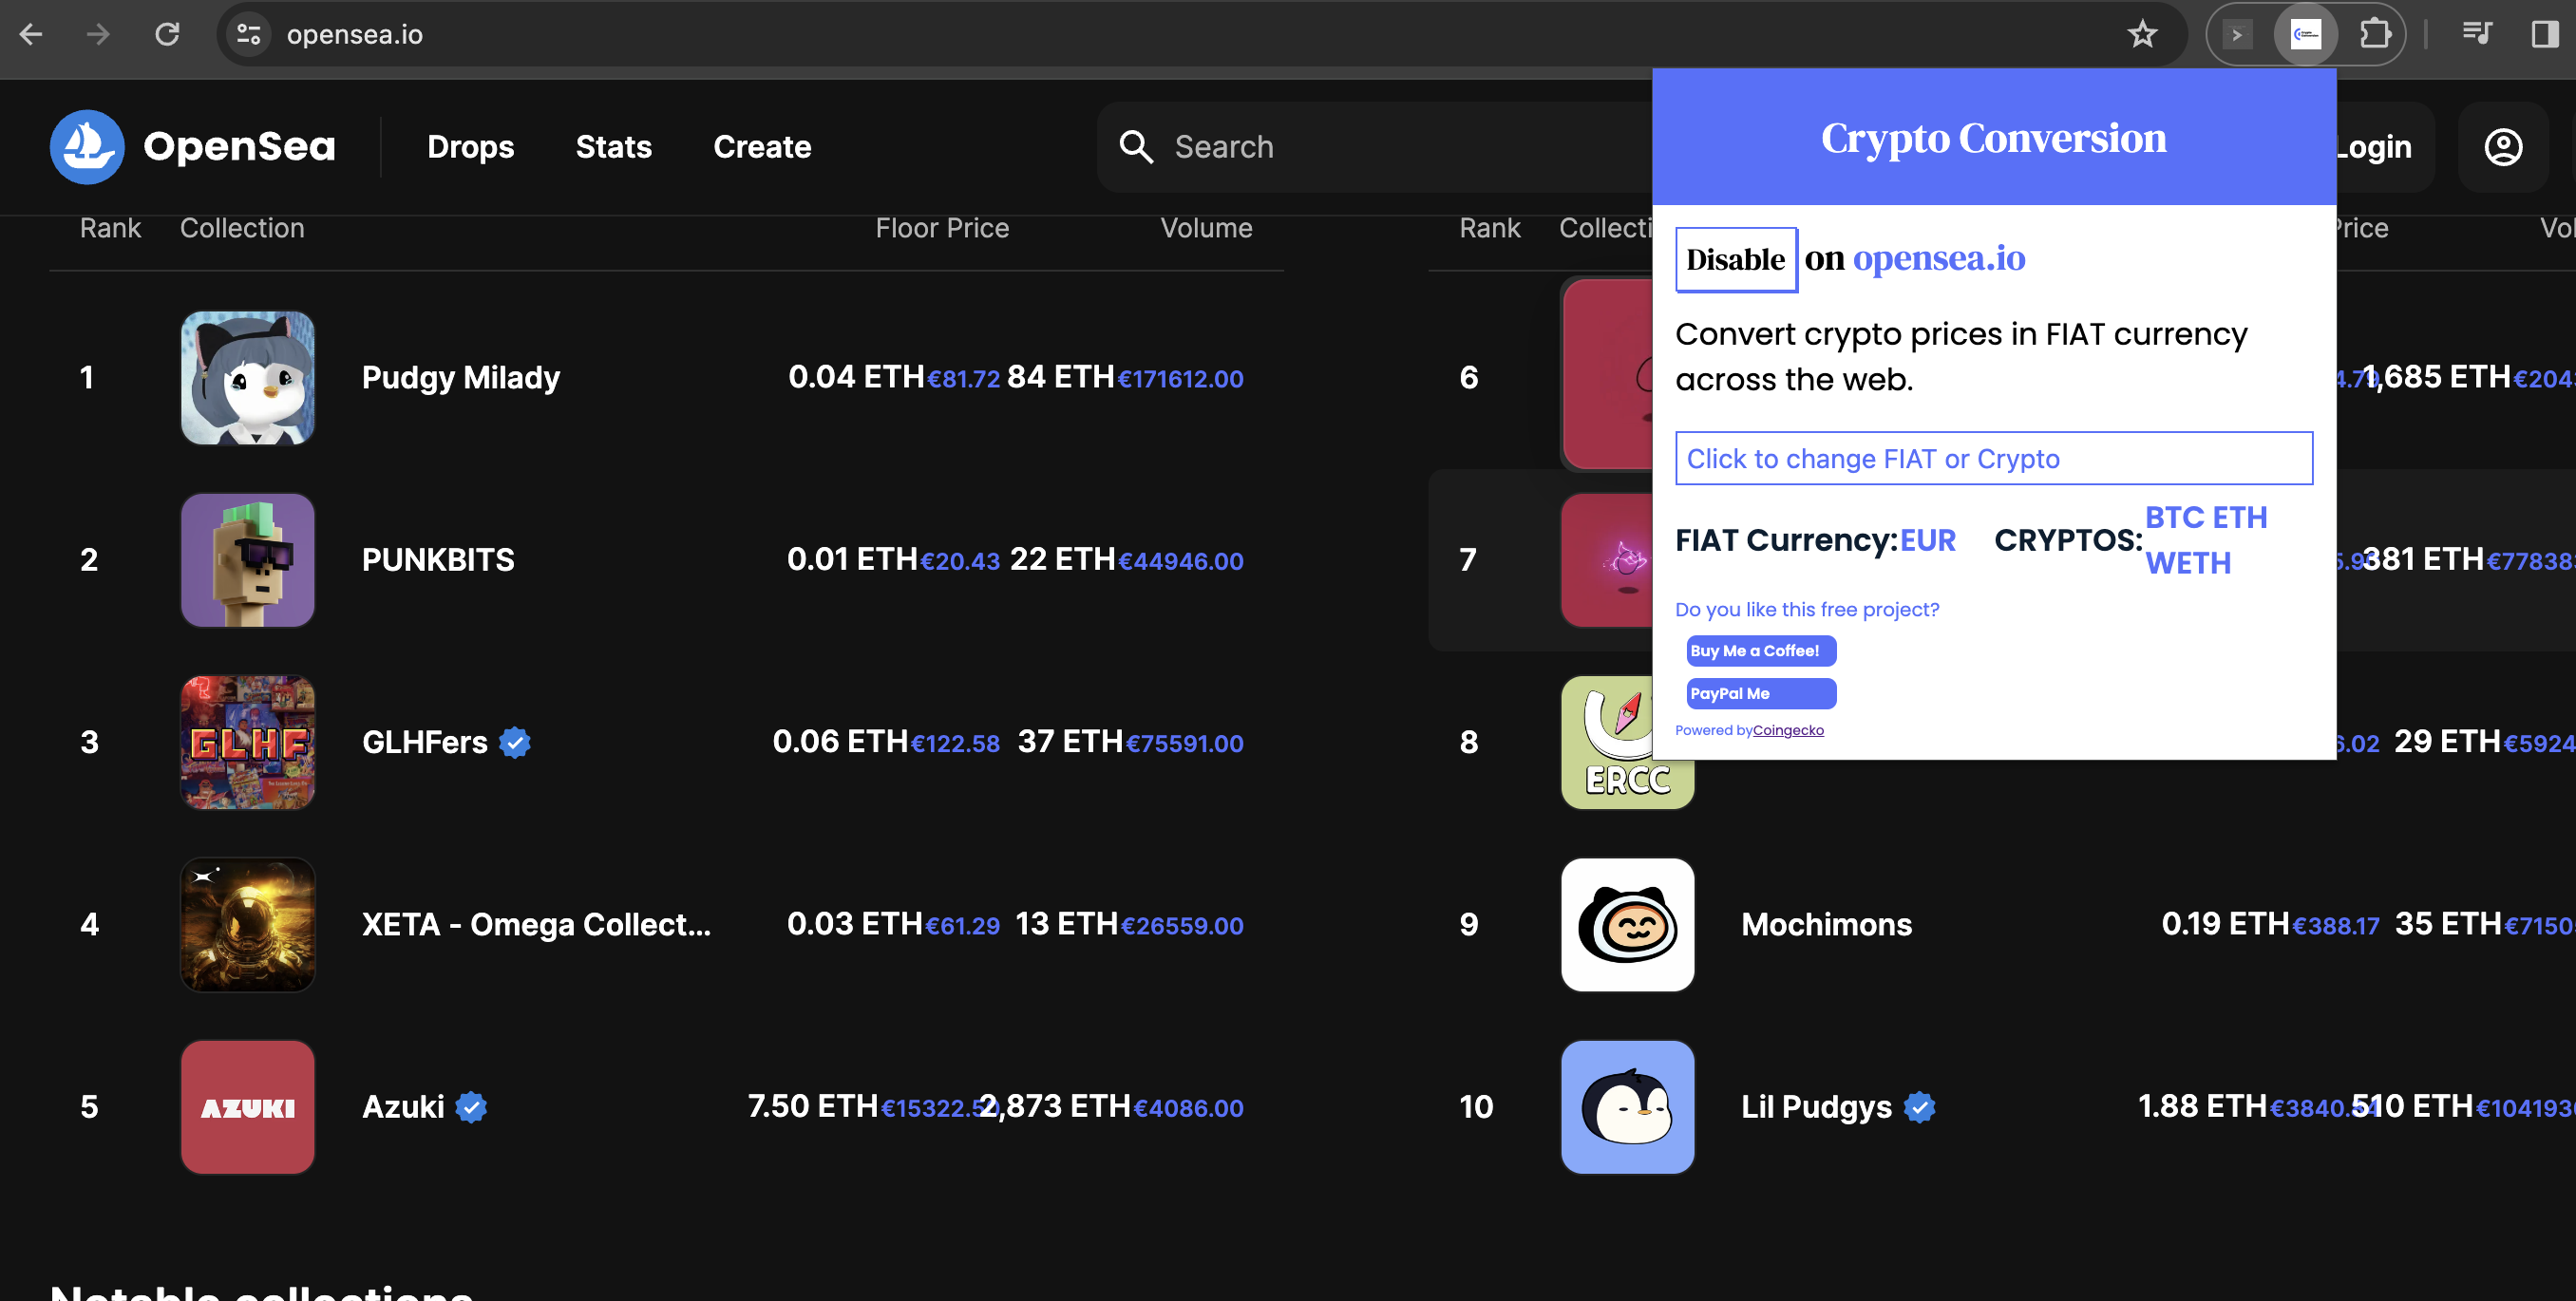Viewport: 2576px width, 1301px height.
Task: Open GLHFers collection thumbnail
Action: click(x=248, y=742)
